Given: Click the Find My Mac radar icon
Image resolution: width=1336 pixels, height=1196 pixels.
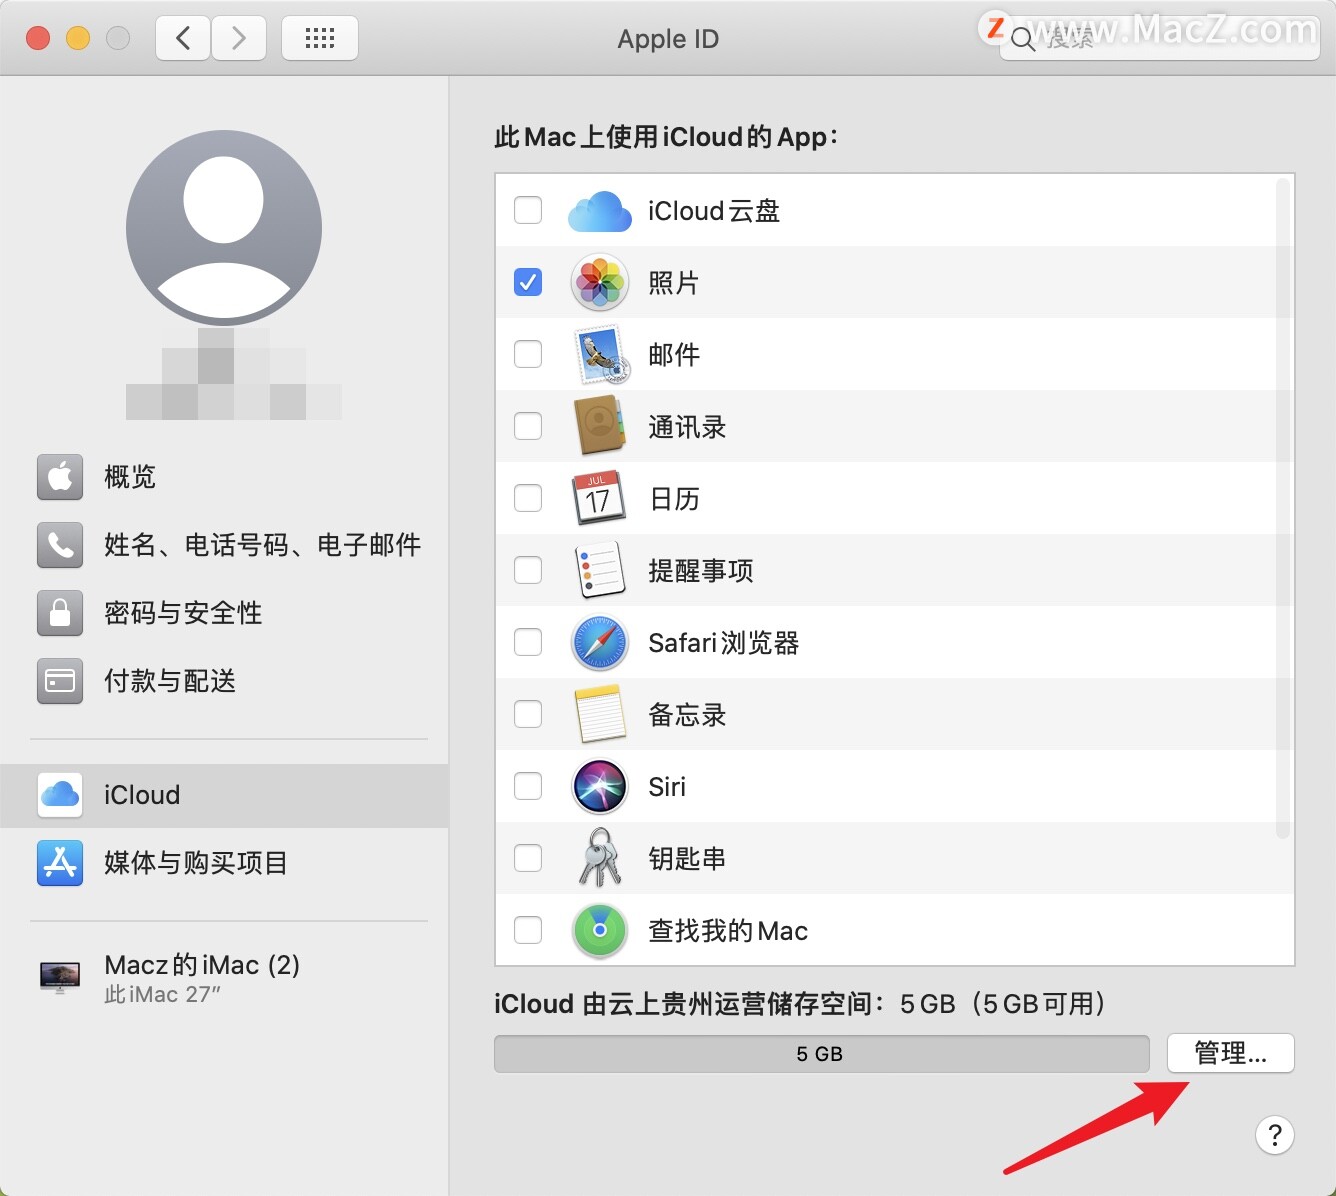Looking at the screenshot, I should click(599, 930).
